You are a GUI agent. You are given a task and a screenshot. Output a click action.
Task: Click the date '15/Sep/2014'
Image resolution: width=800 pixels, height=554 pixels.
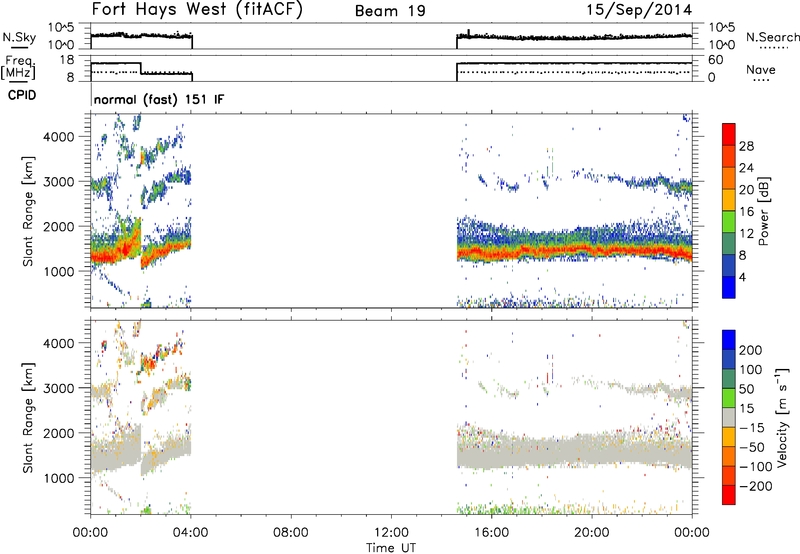coord(639,10)
